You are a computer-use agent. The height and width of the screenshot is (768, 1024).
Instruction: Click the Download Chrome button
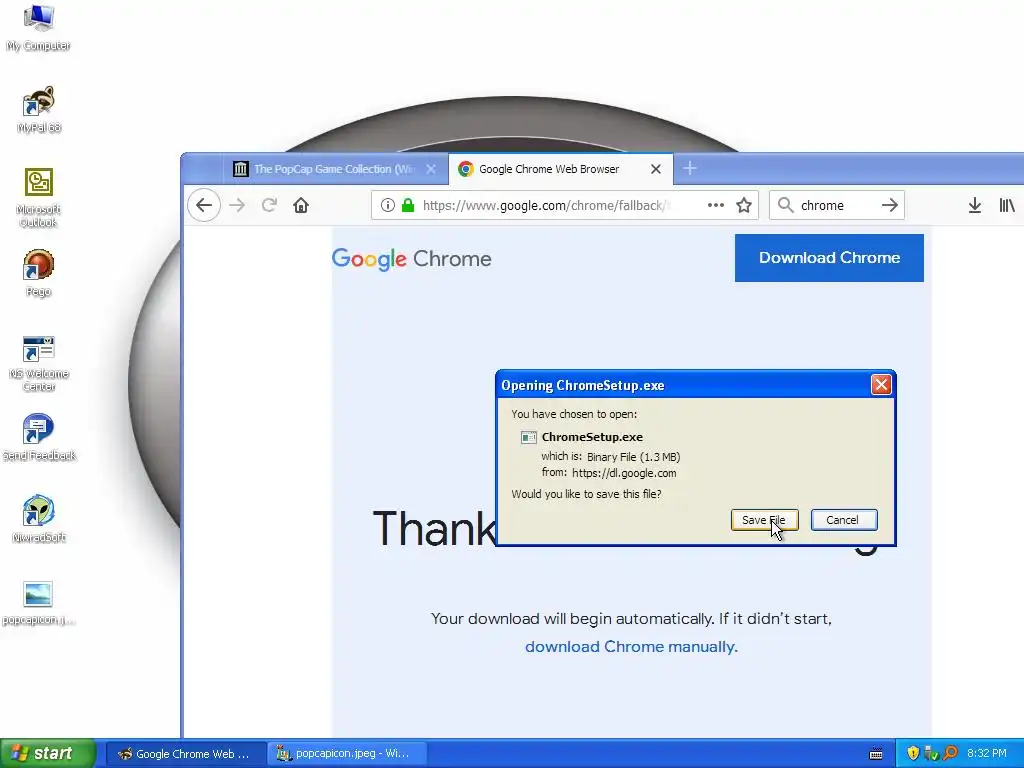(x=829, y=258)
